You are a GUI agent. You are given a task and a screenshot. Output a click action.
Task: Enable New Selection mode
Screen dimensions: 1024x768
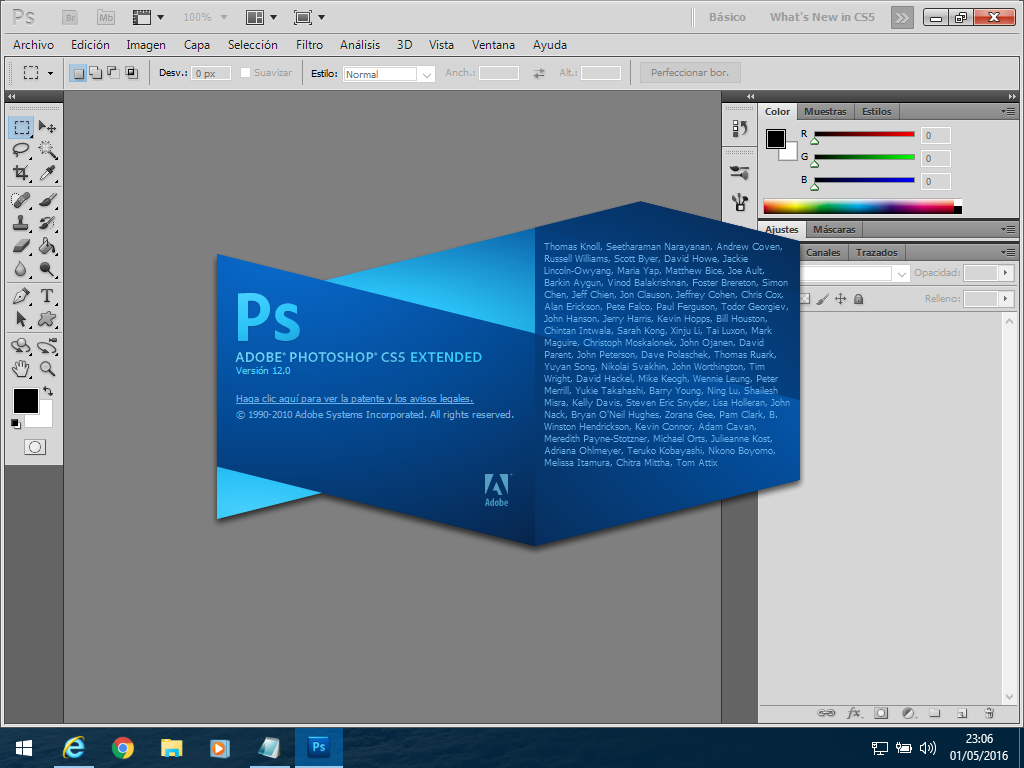click(x=78, y=72)
